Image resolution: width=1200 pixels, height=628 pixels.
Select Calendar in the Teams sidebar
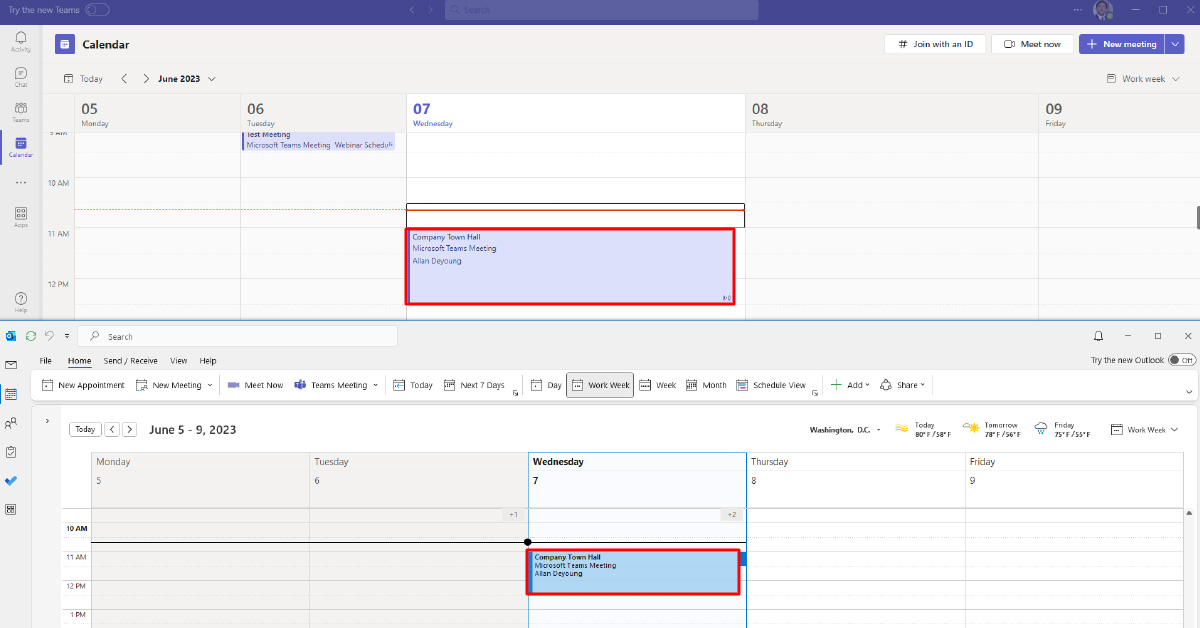pos(21,148)
